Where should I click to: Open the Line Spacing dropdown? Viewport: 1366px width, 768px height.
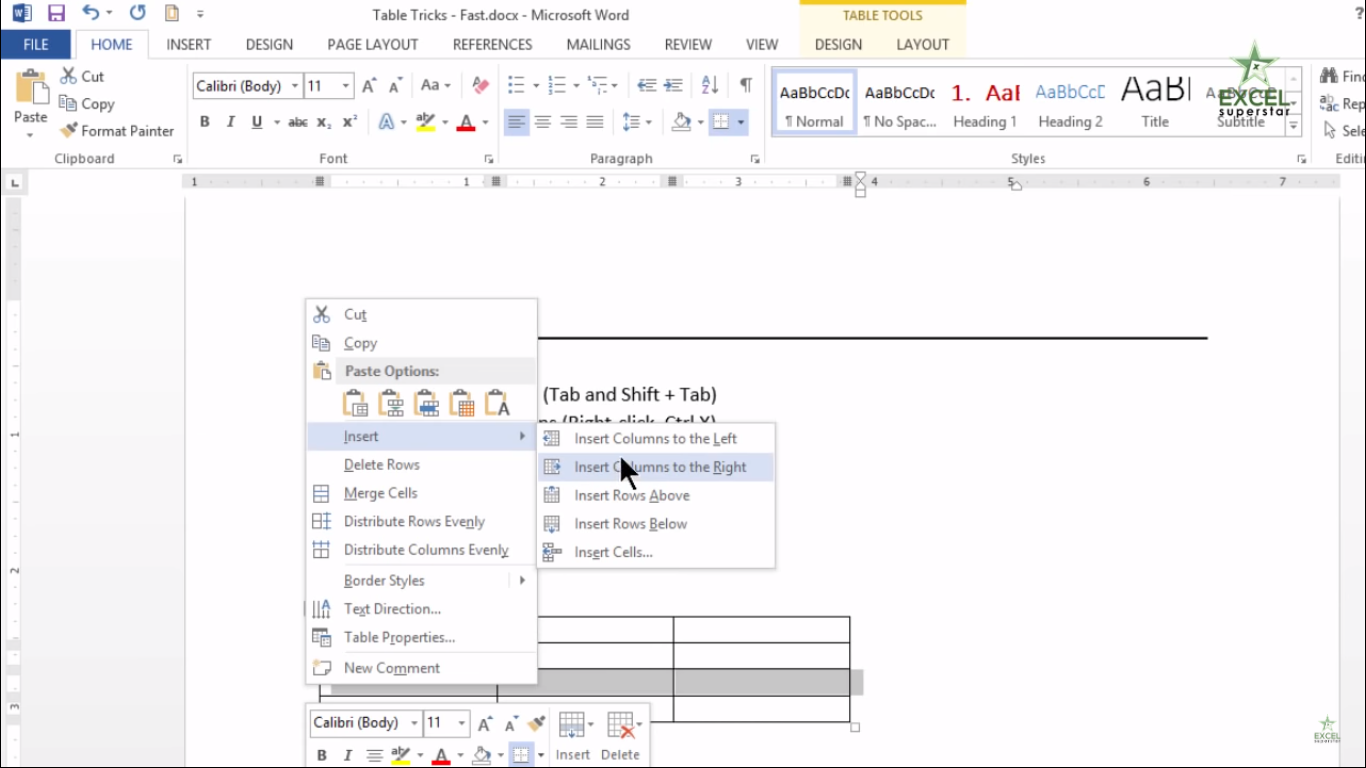(637, 122)
